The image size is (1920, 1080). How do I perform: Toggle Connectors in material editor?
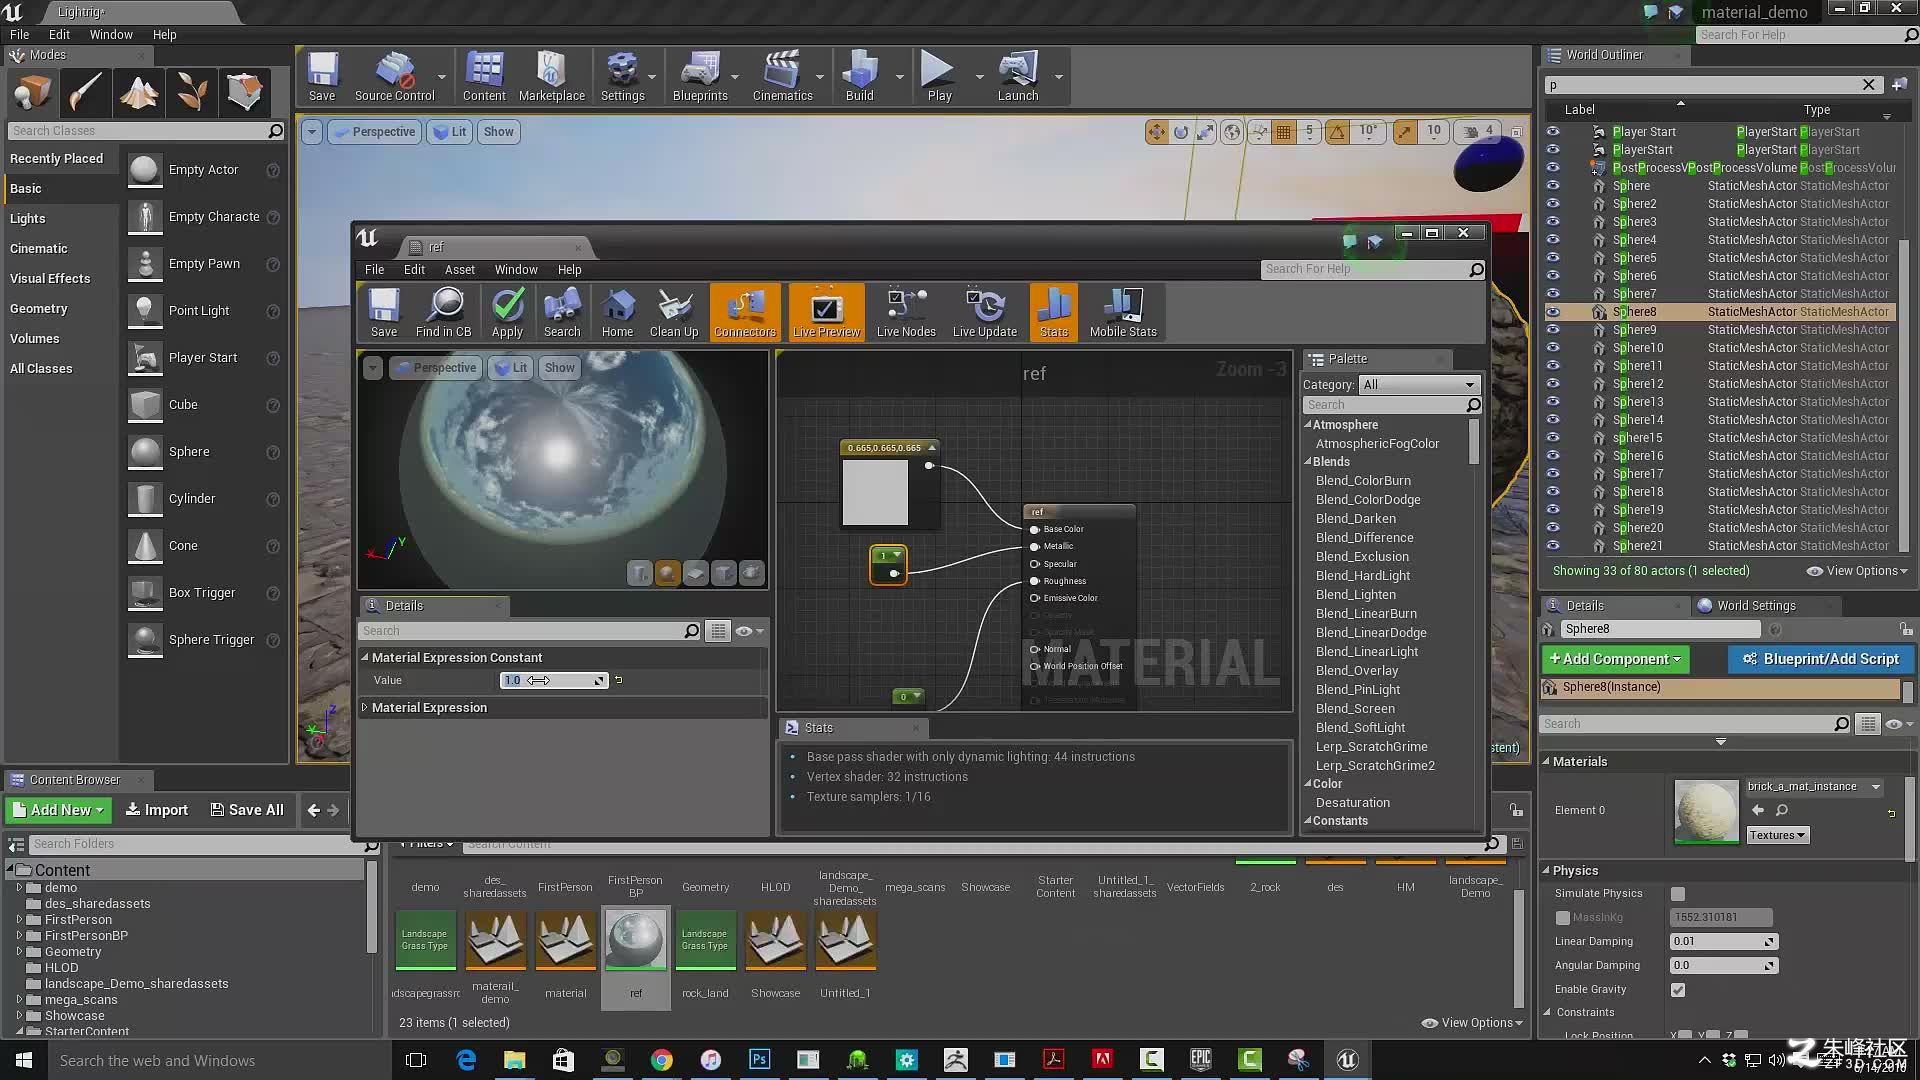(x=745, y=313)
